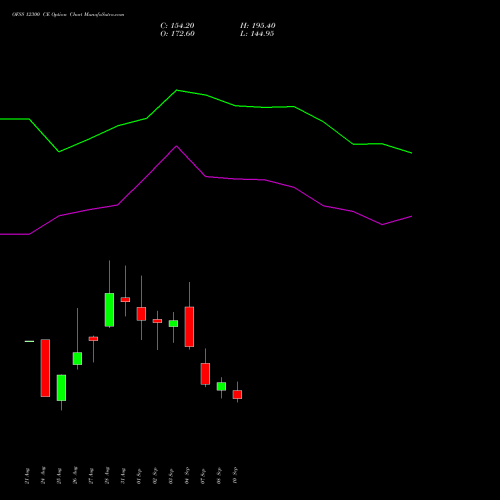
Task: Click the OFSS 12300 CE Option chart title
Action: 68,15
